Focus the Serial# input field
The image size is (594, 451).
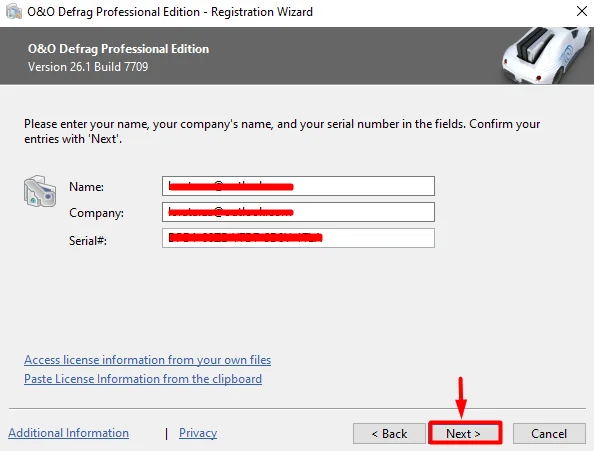point(298,238)
